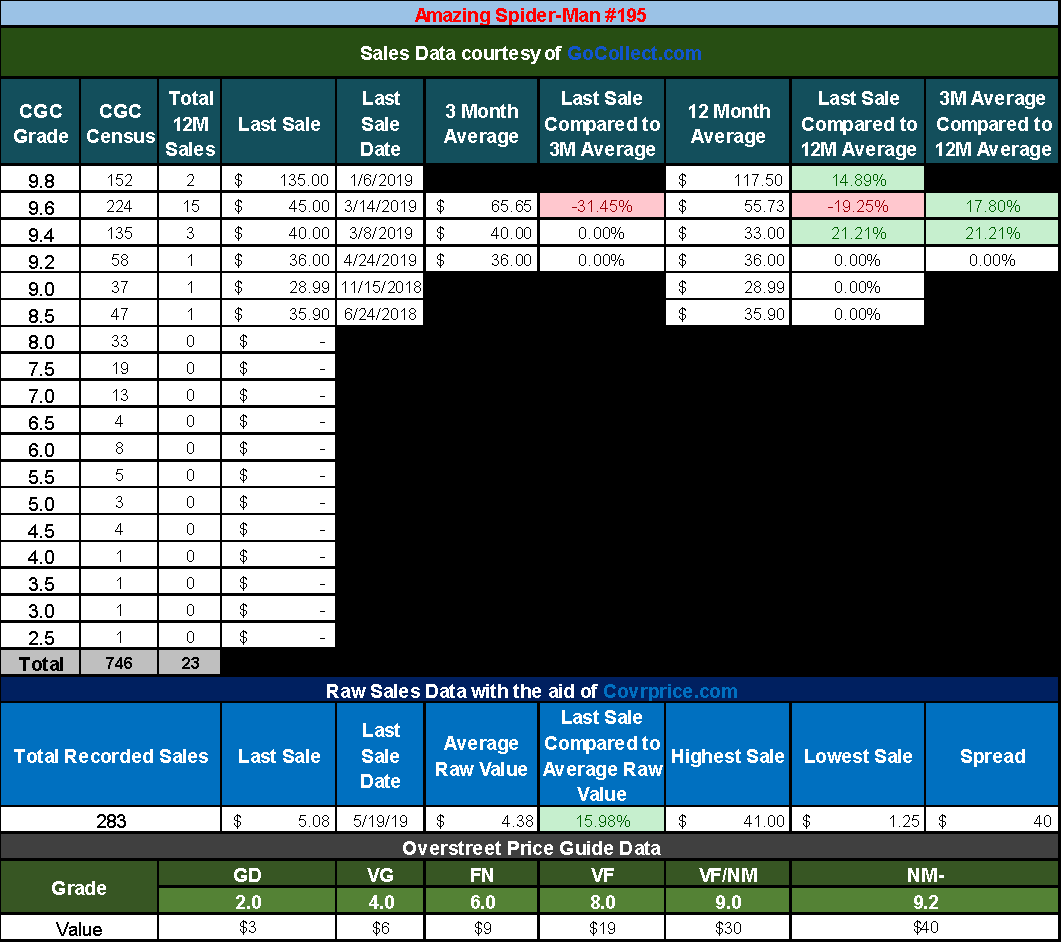
Task: Select the $28.99 last sale cell
Action: coord(279,288)
